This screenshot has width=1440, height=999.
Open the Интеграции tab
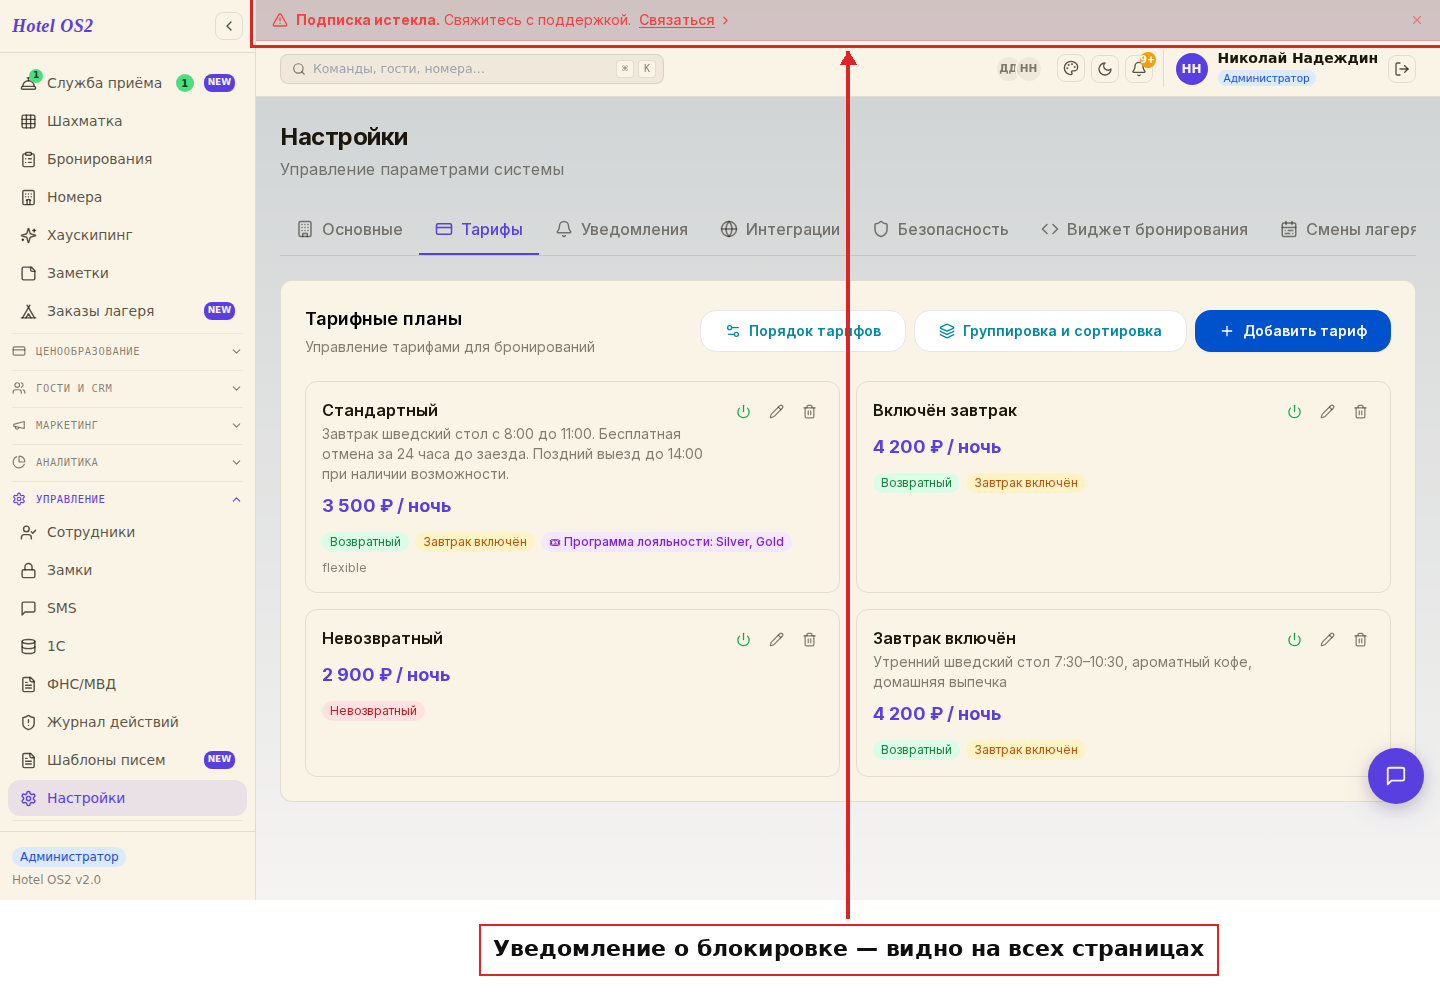pyautogui.click(x=780, y=230)
